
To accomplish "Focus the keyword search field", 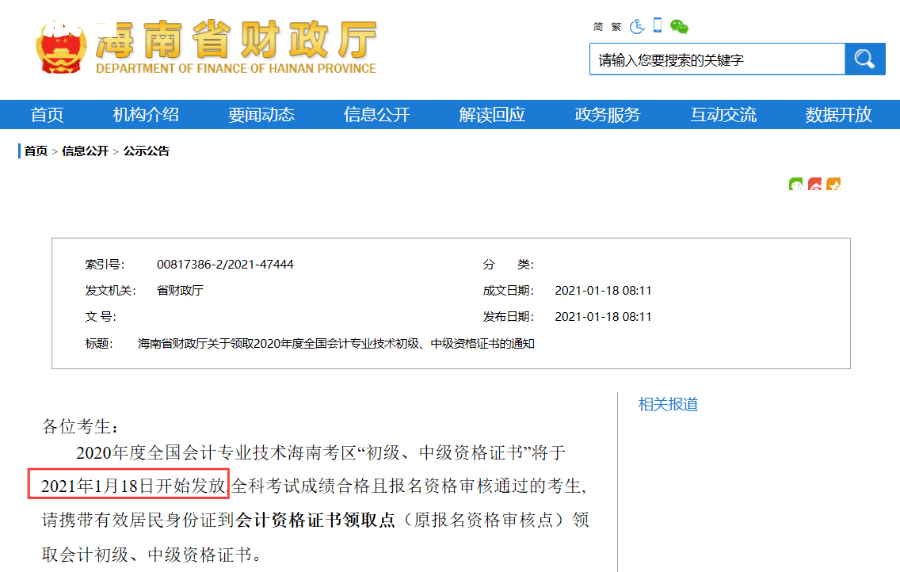I will pyautogui.click(x=717, y=59).
